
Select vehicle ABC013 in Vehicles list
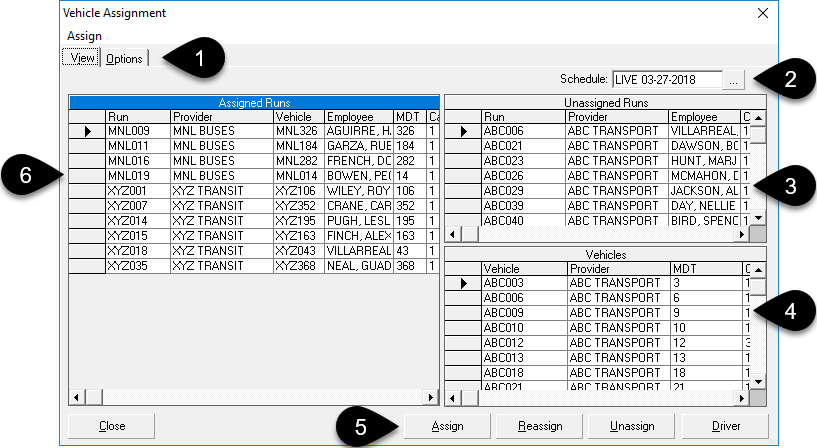524,358
